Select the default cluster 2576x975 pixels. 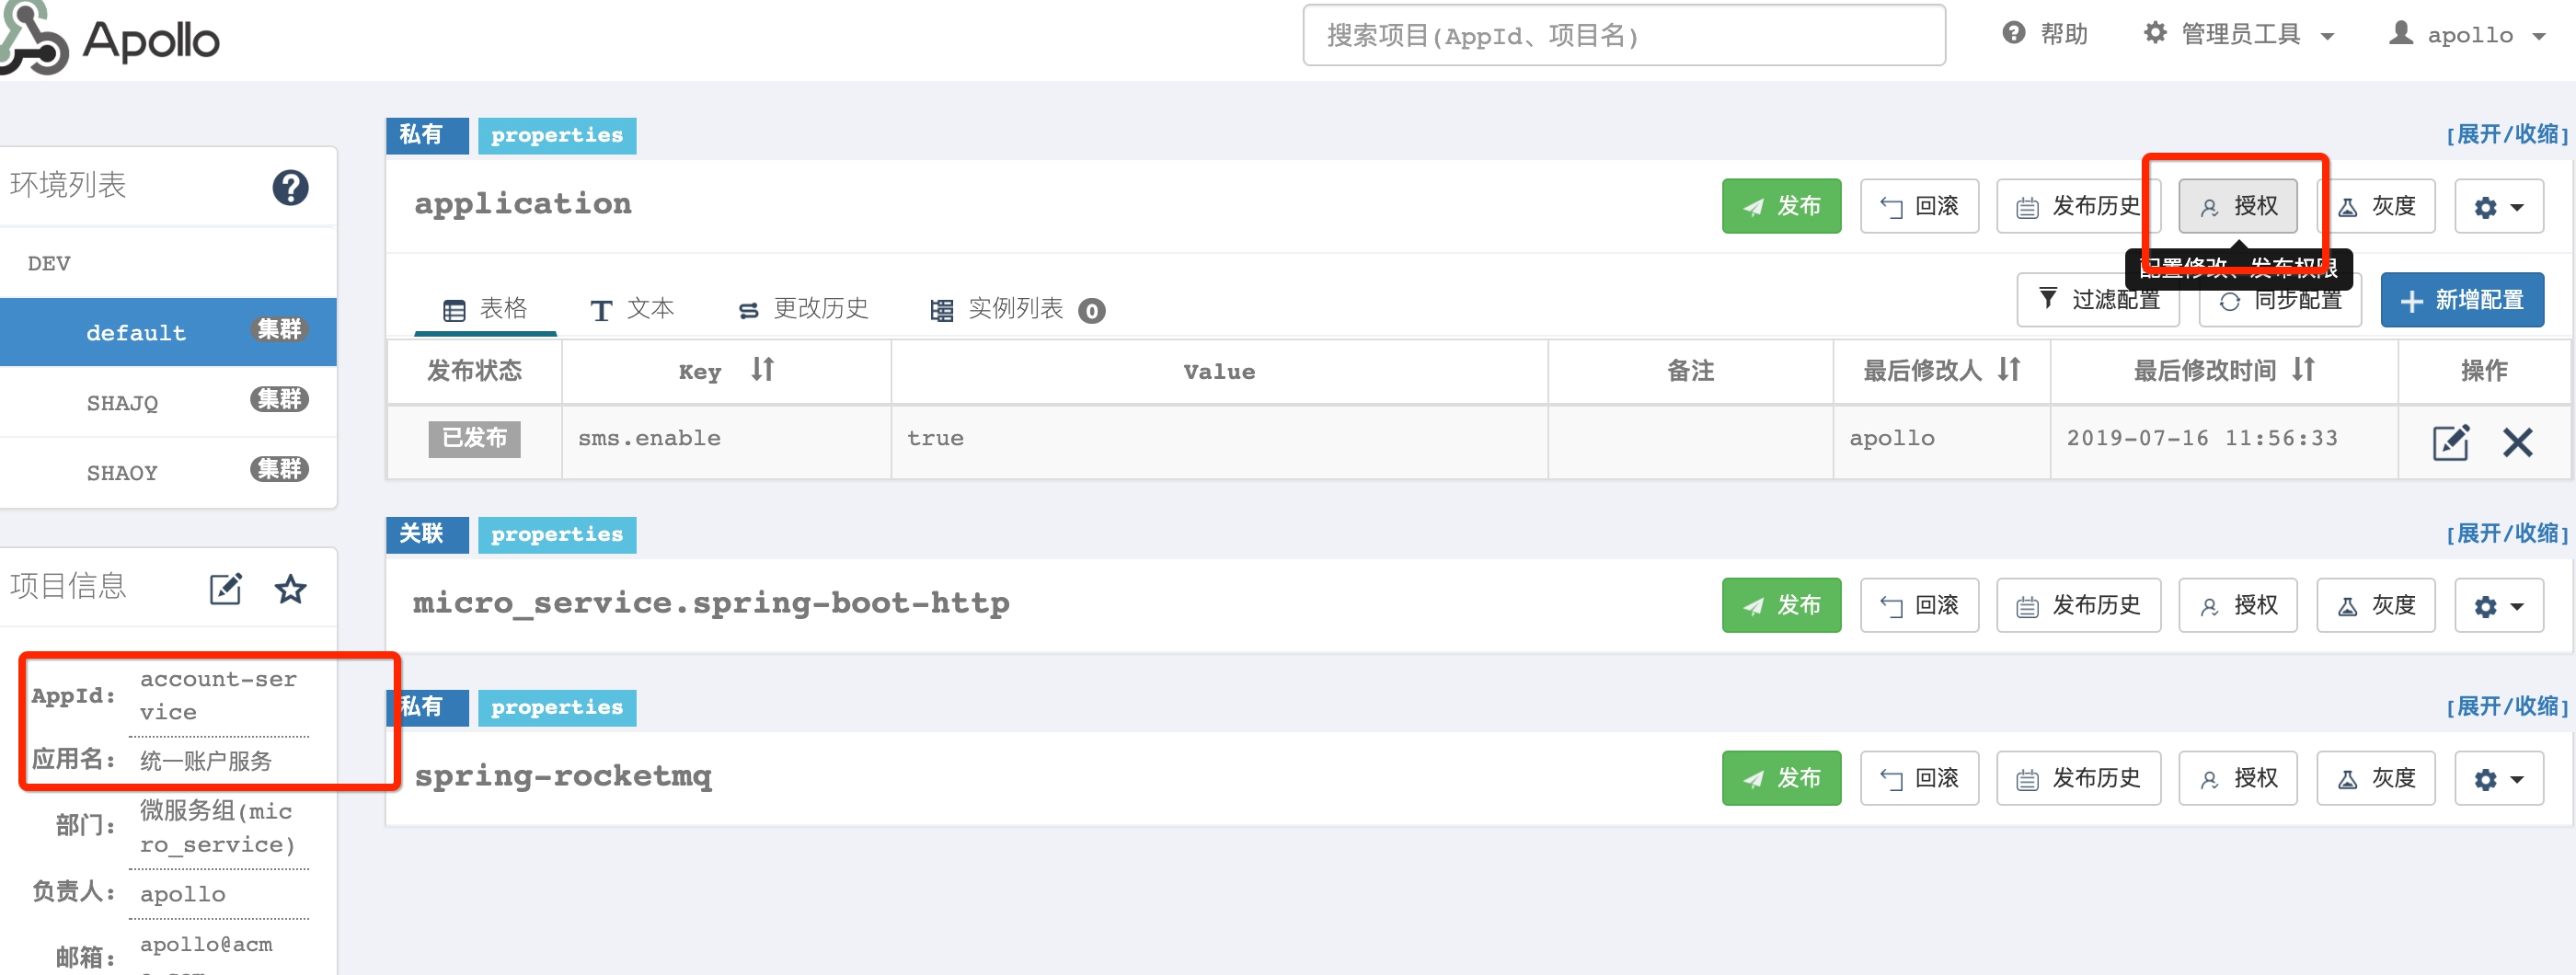point(168,332)
